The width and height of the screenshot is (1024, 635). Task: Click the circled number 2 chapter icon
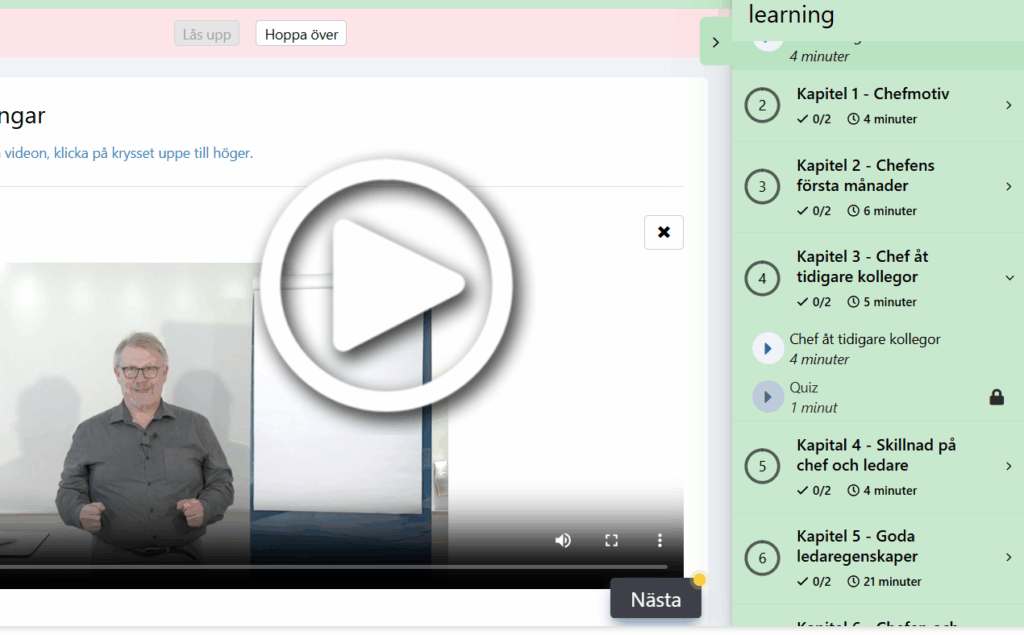pyautogui.click(x=762, y=106)
